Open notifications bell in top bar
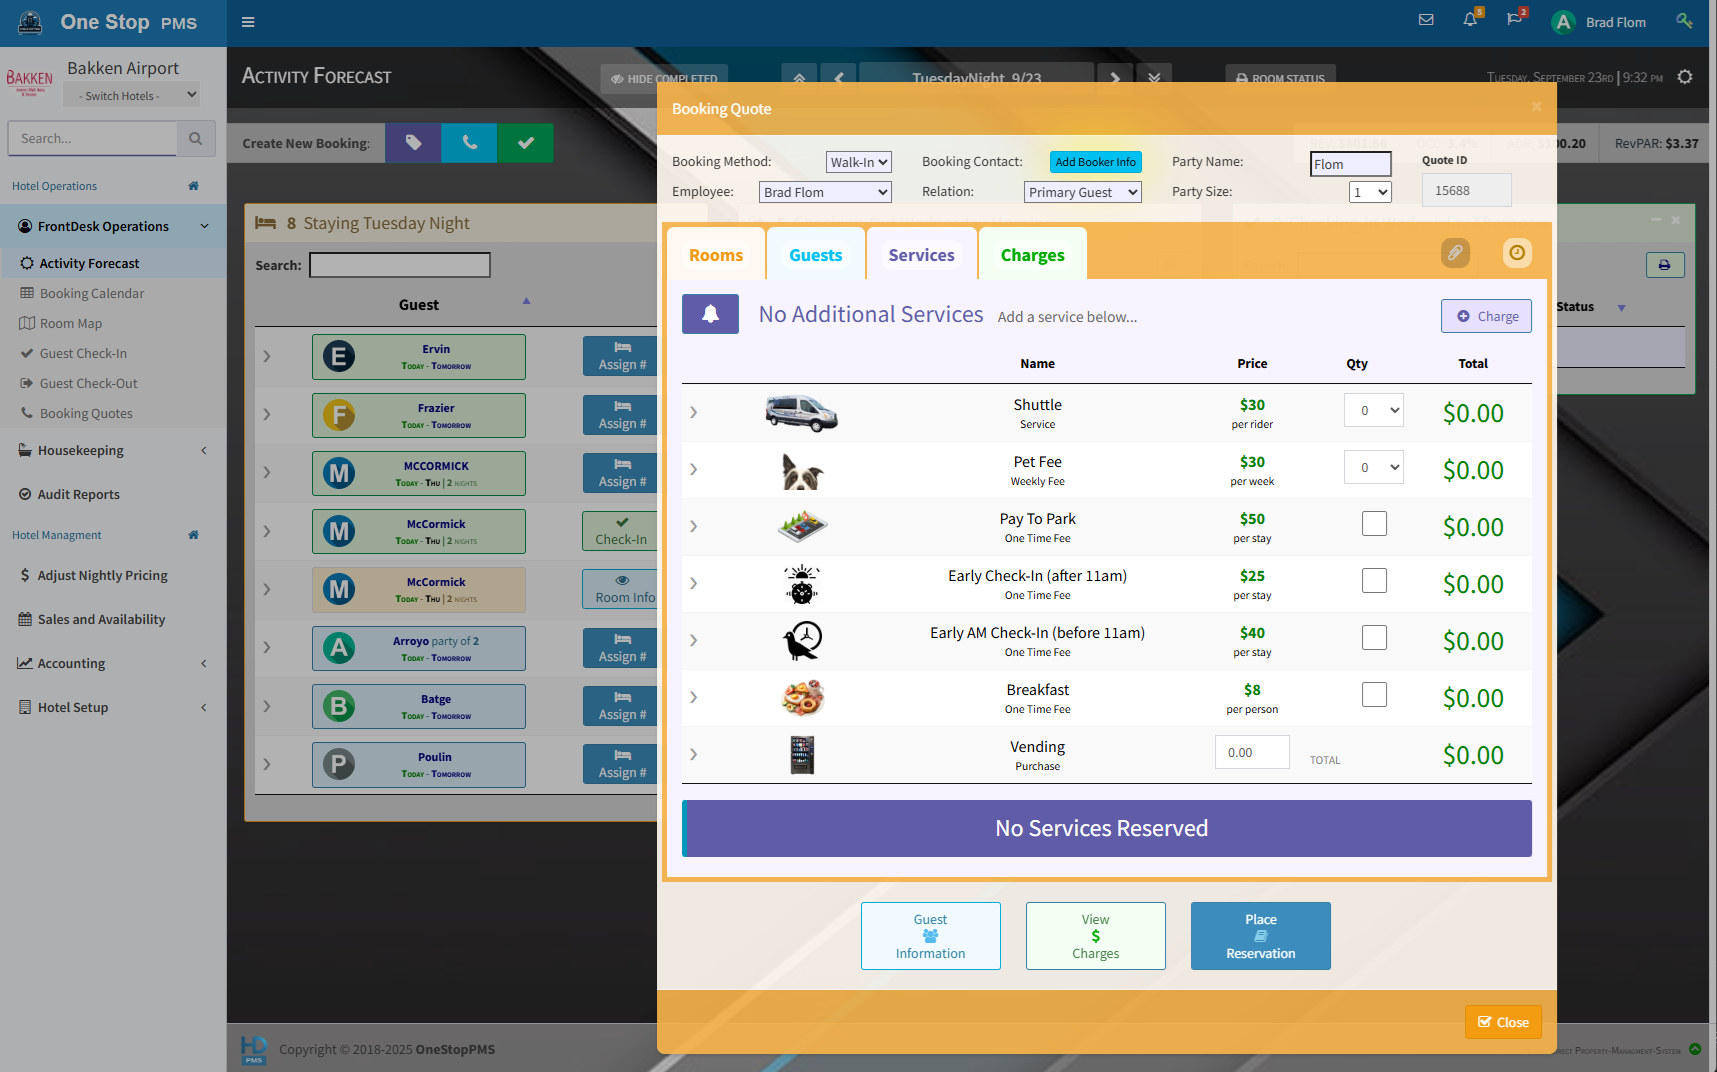This screenshot has height=1072, width=1717. [x=1470, y=20]
